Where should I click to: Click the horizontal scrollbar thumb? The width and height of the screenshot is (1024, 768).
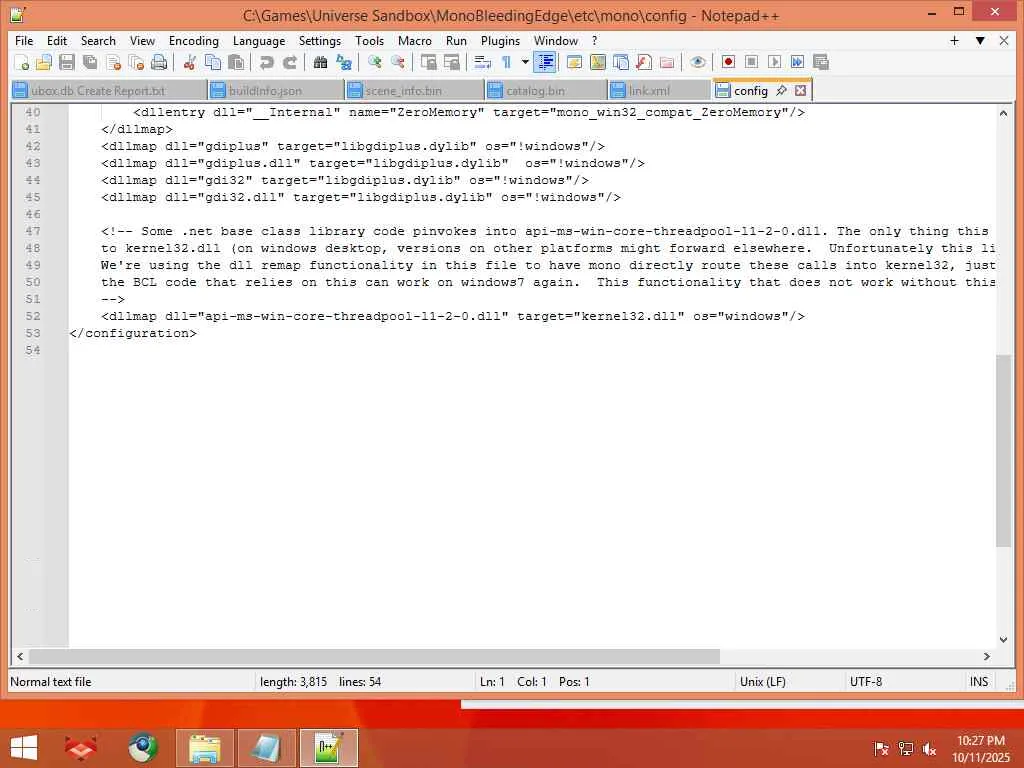click(374, 656)
